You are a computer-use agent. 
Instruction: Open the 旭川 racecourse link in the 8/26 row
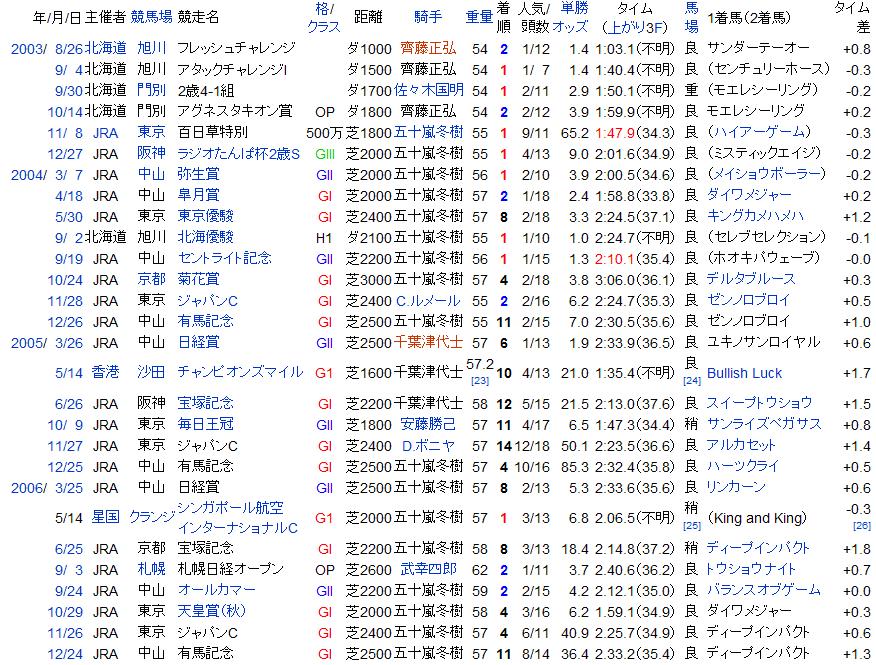(151, 48)
